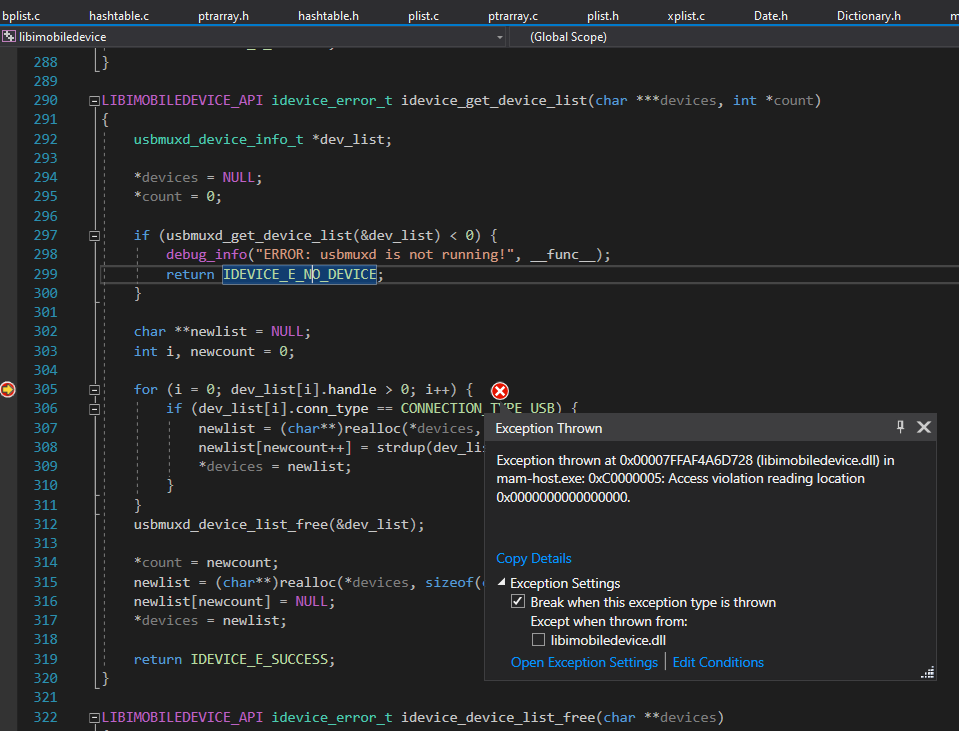
Task: Place cursor on IDEVICE_E_NO_DEVICE at line 299
Action: coord(300,273)
